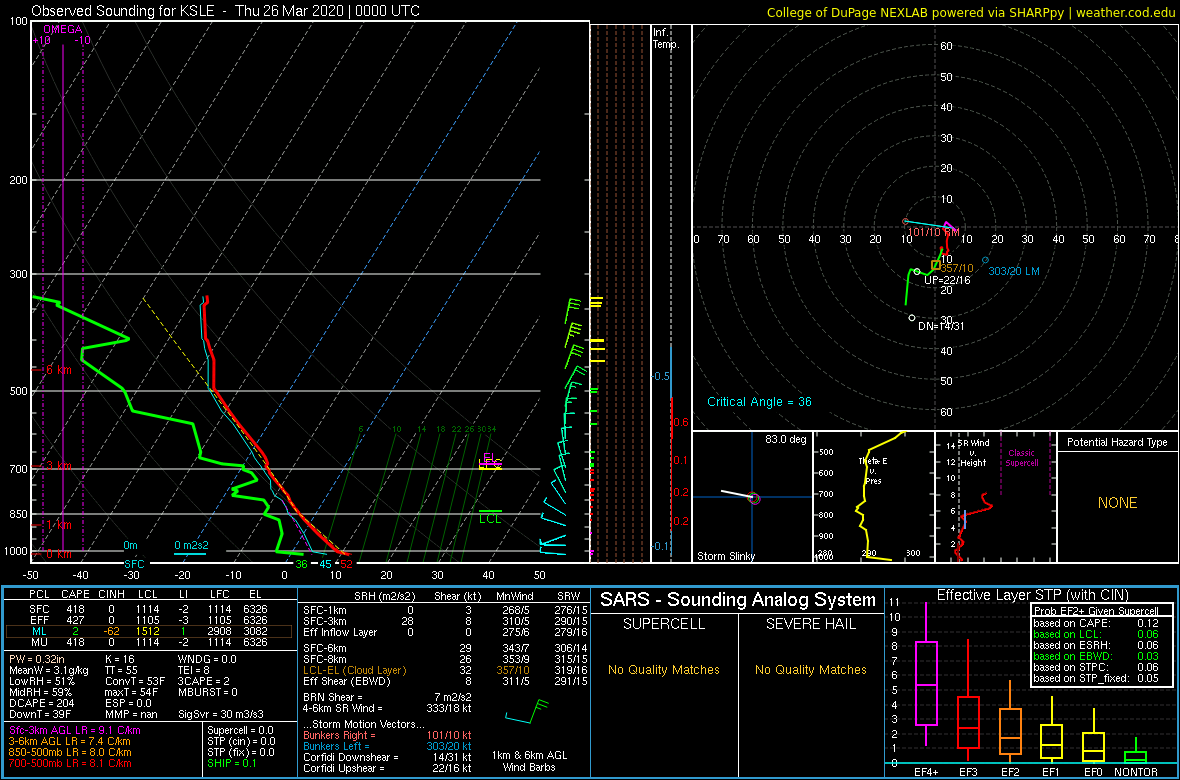This screenshot has width=1180, height=780.
Task: Select the '3 km' height marker
Action: 52,466
